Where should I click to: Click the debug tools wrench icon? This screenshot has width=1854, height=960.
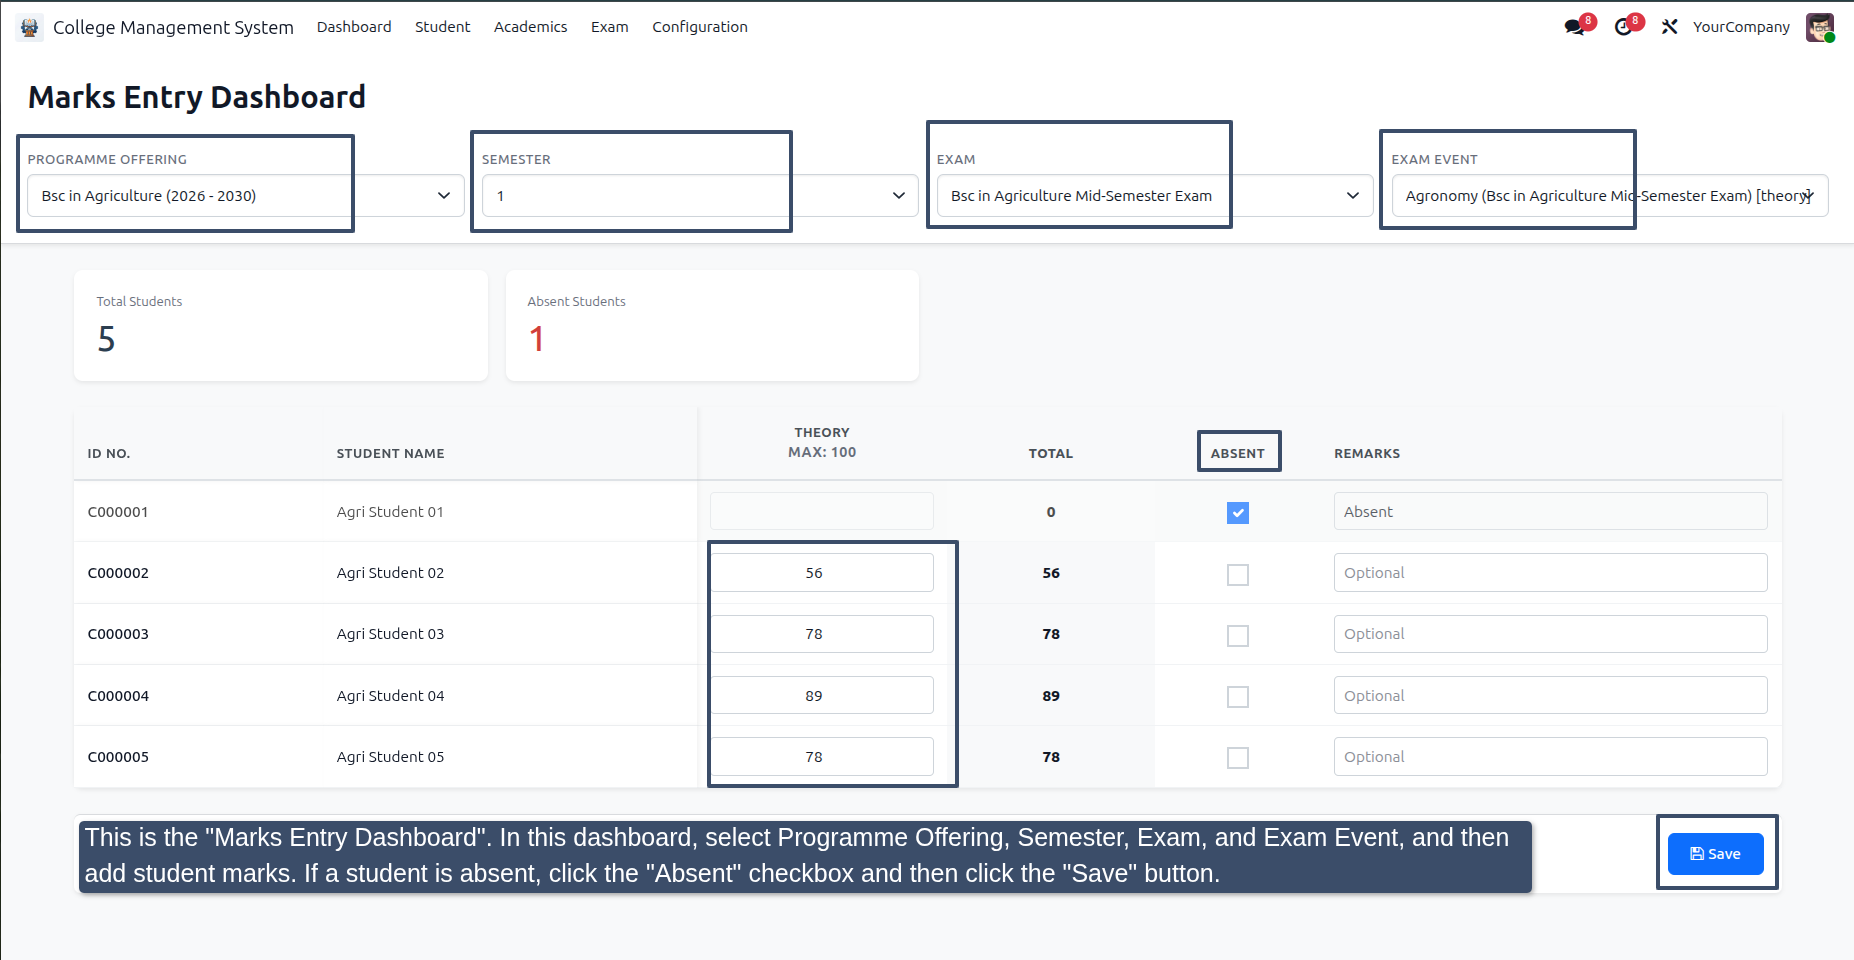coord(1669,27)
